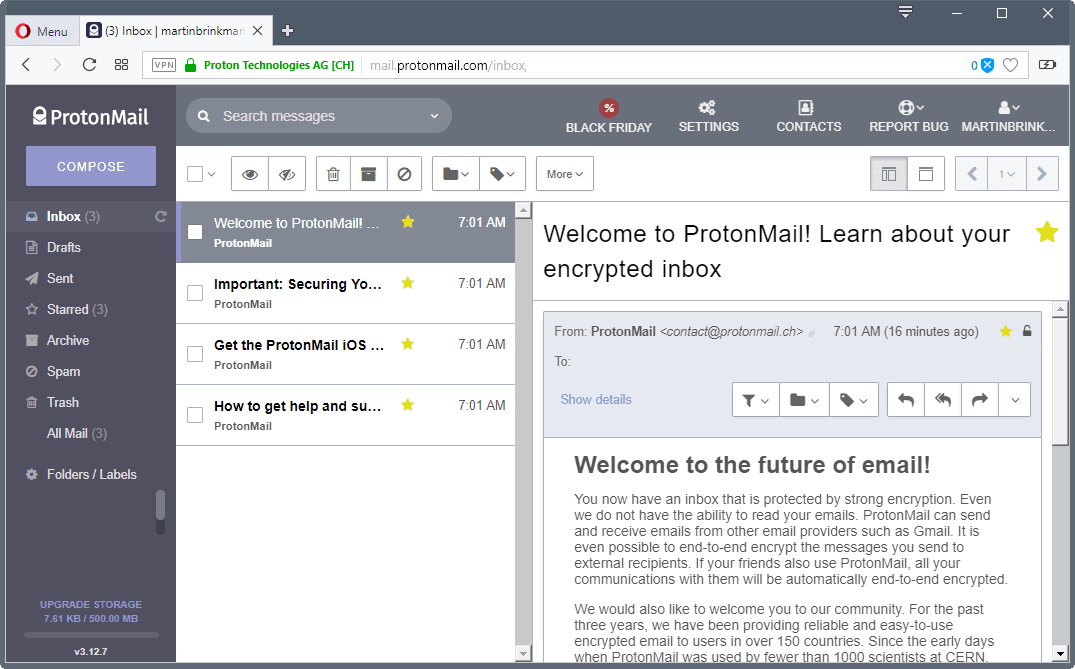Image resolution: width=1075 pixels, height=669 pixels.
Task: Check the Get the ProtonMail iOS message checkbox
Action: (x=195, y=354)
